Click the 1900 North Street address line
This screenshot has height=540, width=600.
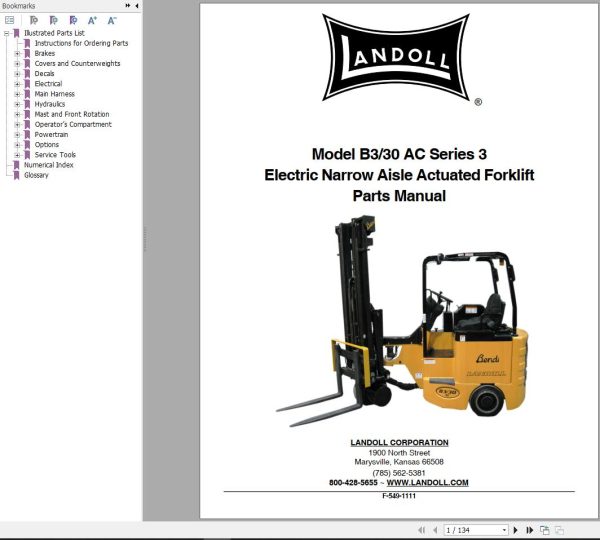point(399,453)
